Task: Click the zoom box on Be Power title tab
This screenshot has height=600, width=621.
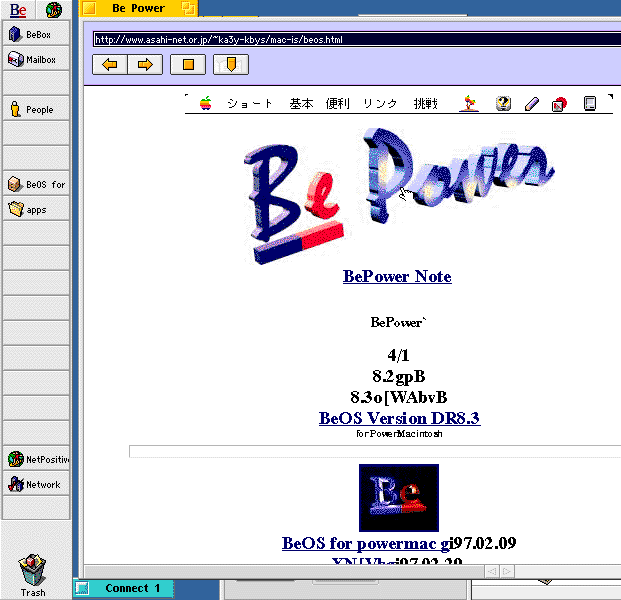Action: pyautogui.click(x=188, y=8)
